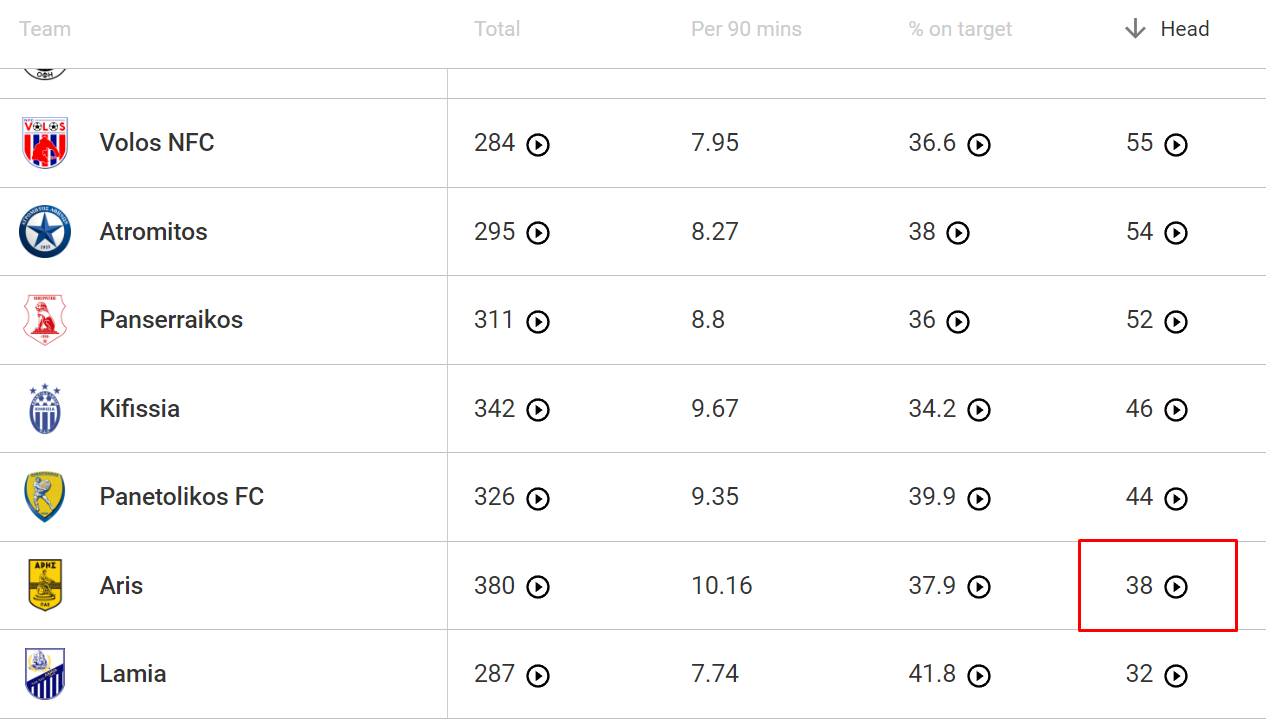Sort by Team column header
The width and height of the screenshot is (1266, 721).
click(45, 29)
